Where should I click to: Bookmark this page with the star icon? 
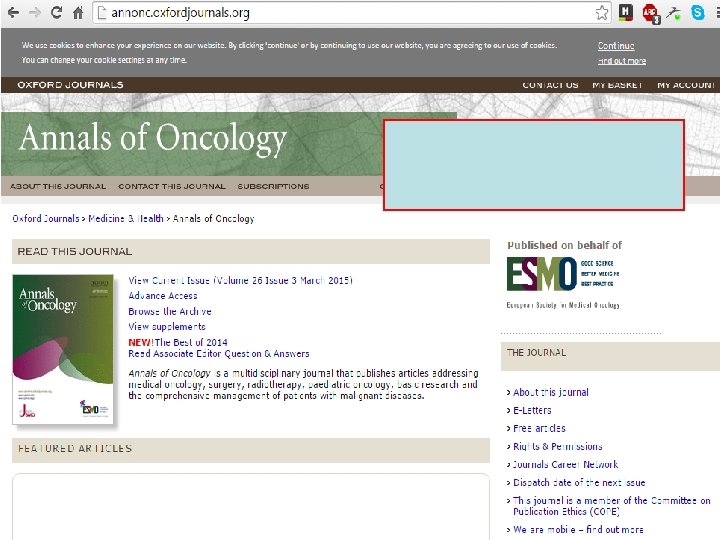(x=602, y=12)
